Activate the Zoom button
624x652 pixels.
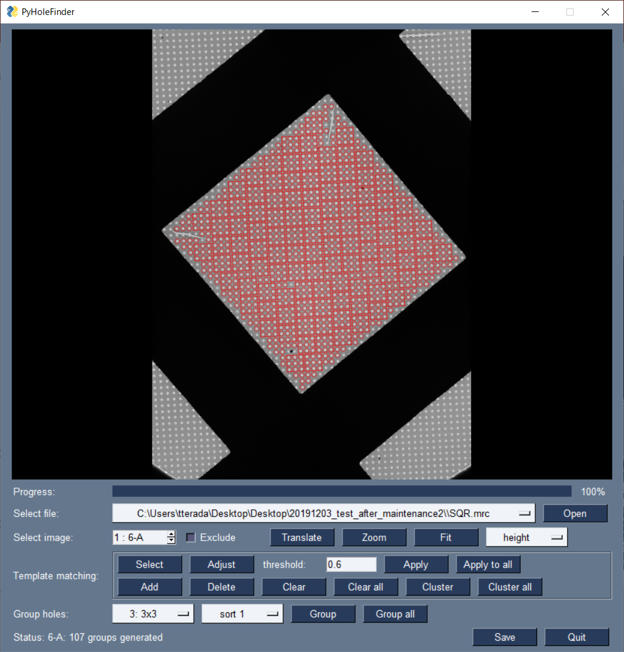pyautogui.click(x=374, y=537)
